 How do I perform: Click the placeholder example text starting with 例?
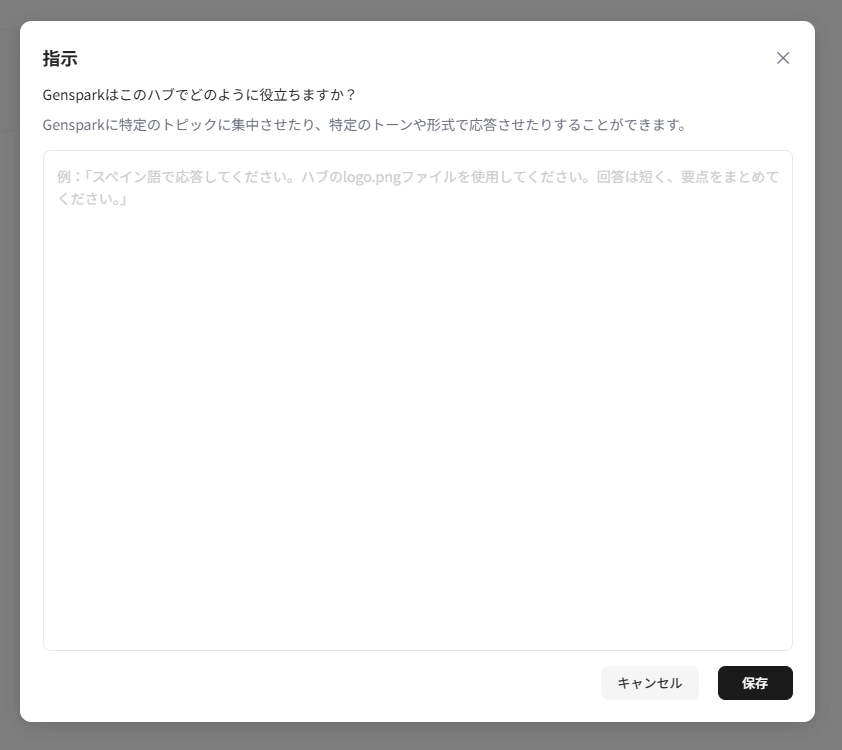(300, 177)
